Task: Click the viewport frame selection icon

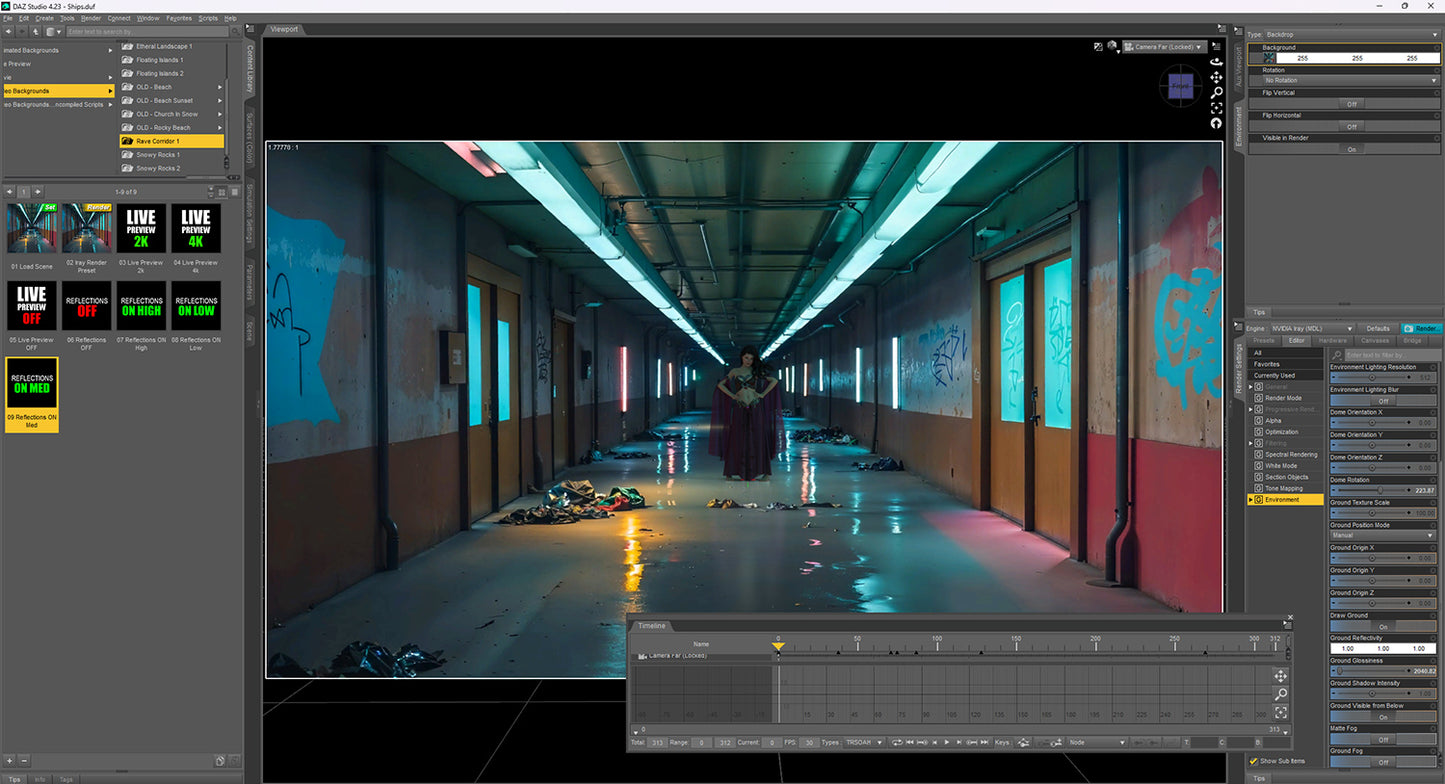Action: [1216, 108]
